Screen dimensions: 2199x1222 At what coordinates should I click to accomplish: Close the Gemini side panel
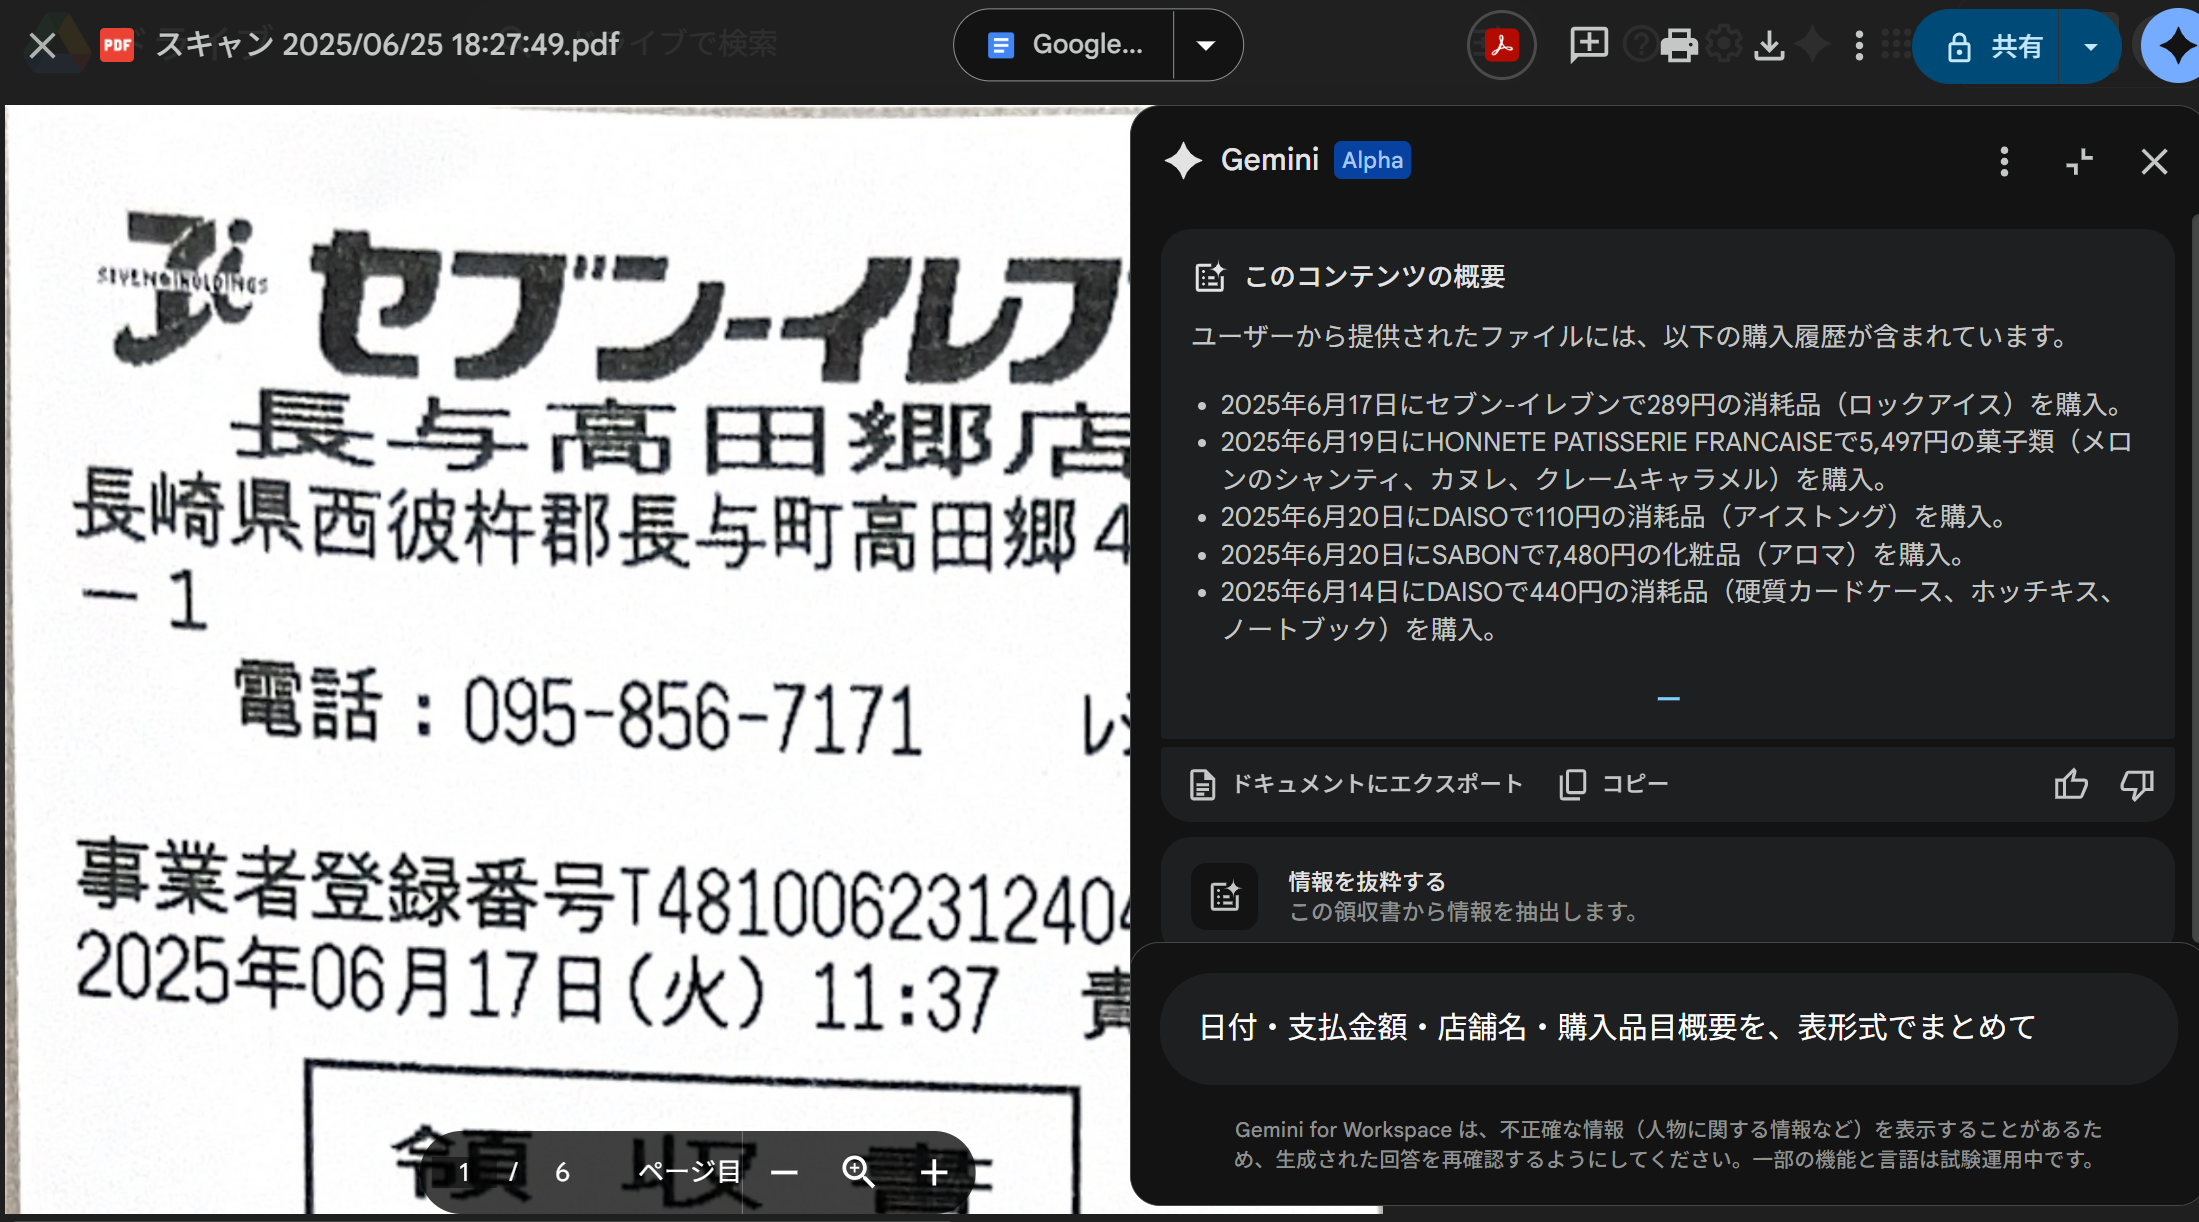2154,161
